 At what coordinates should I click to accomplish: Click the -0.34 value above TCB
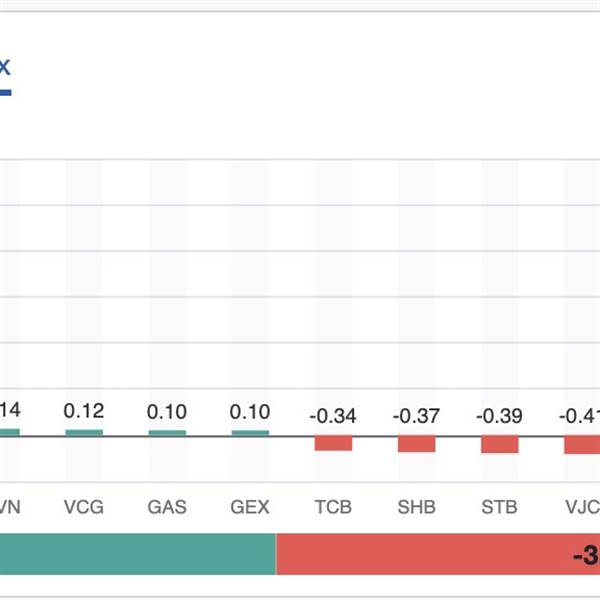[333, 416]
